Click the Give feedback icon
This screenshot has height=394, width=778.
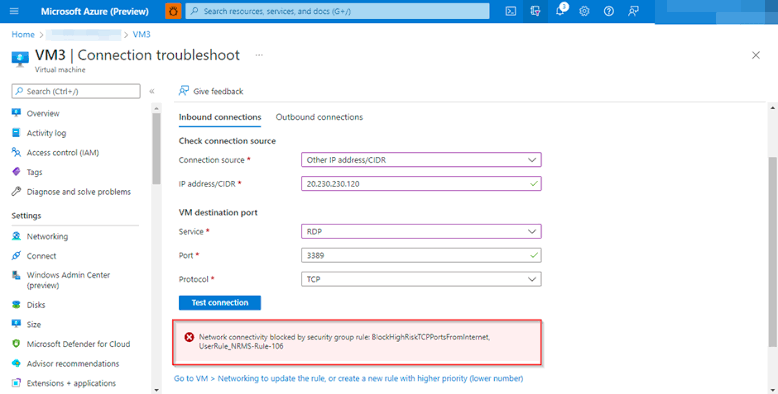(x=184, y=91)
